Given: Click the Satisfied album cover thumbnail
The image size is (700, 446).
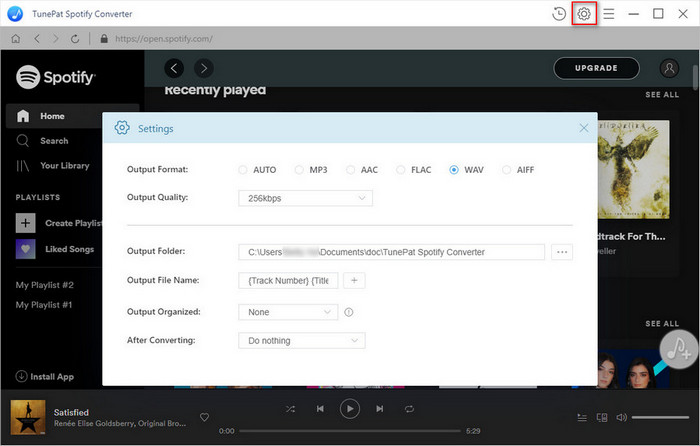Looking at the screenshot, I should coord(28,417).
